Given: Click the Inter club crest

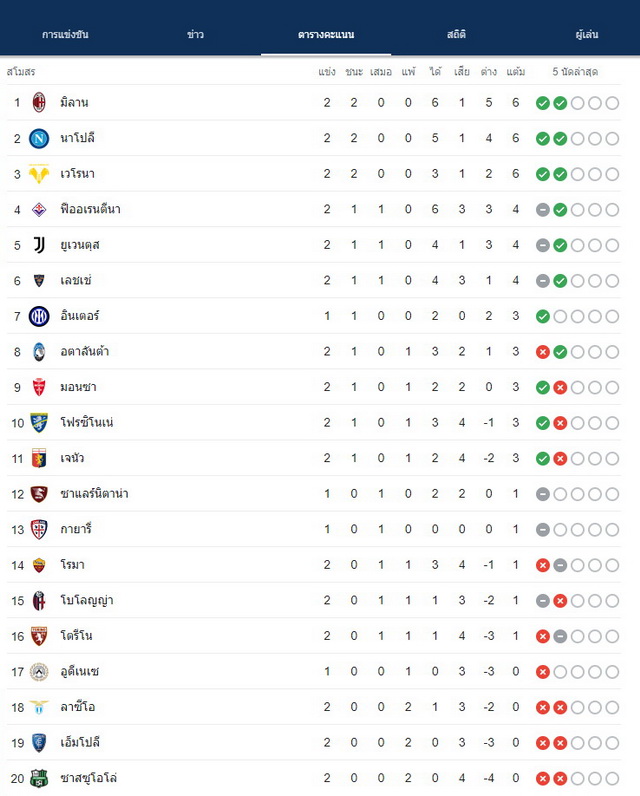Looking at the screenshot, I should click(39, 316).
